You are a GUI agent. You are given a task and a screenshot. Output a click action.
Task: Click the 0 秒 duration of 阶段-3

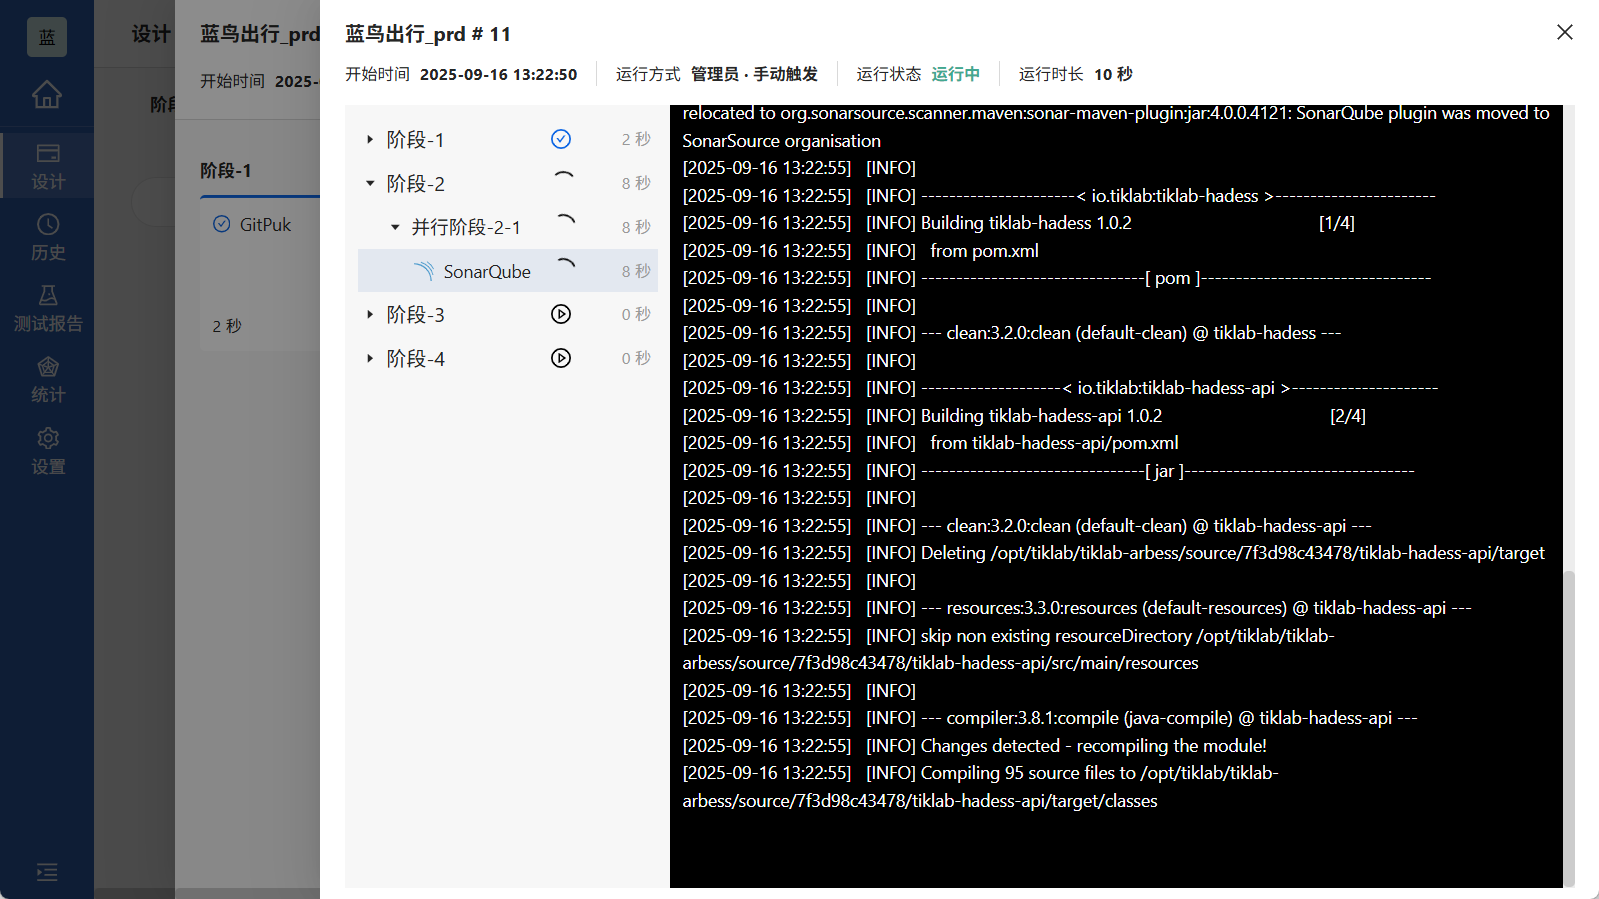pyautogui.click(x=636, y=314)
